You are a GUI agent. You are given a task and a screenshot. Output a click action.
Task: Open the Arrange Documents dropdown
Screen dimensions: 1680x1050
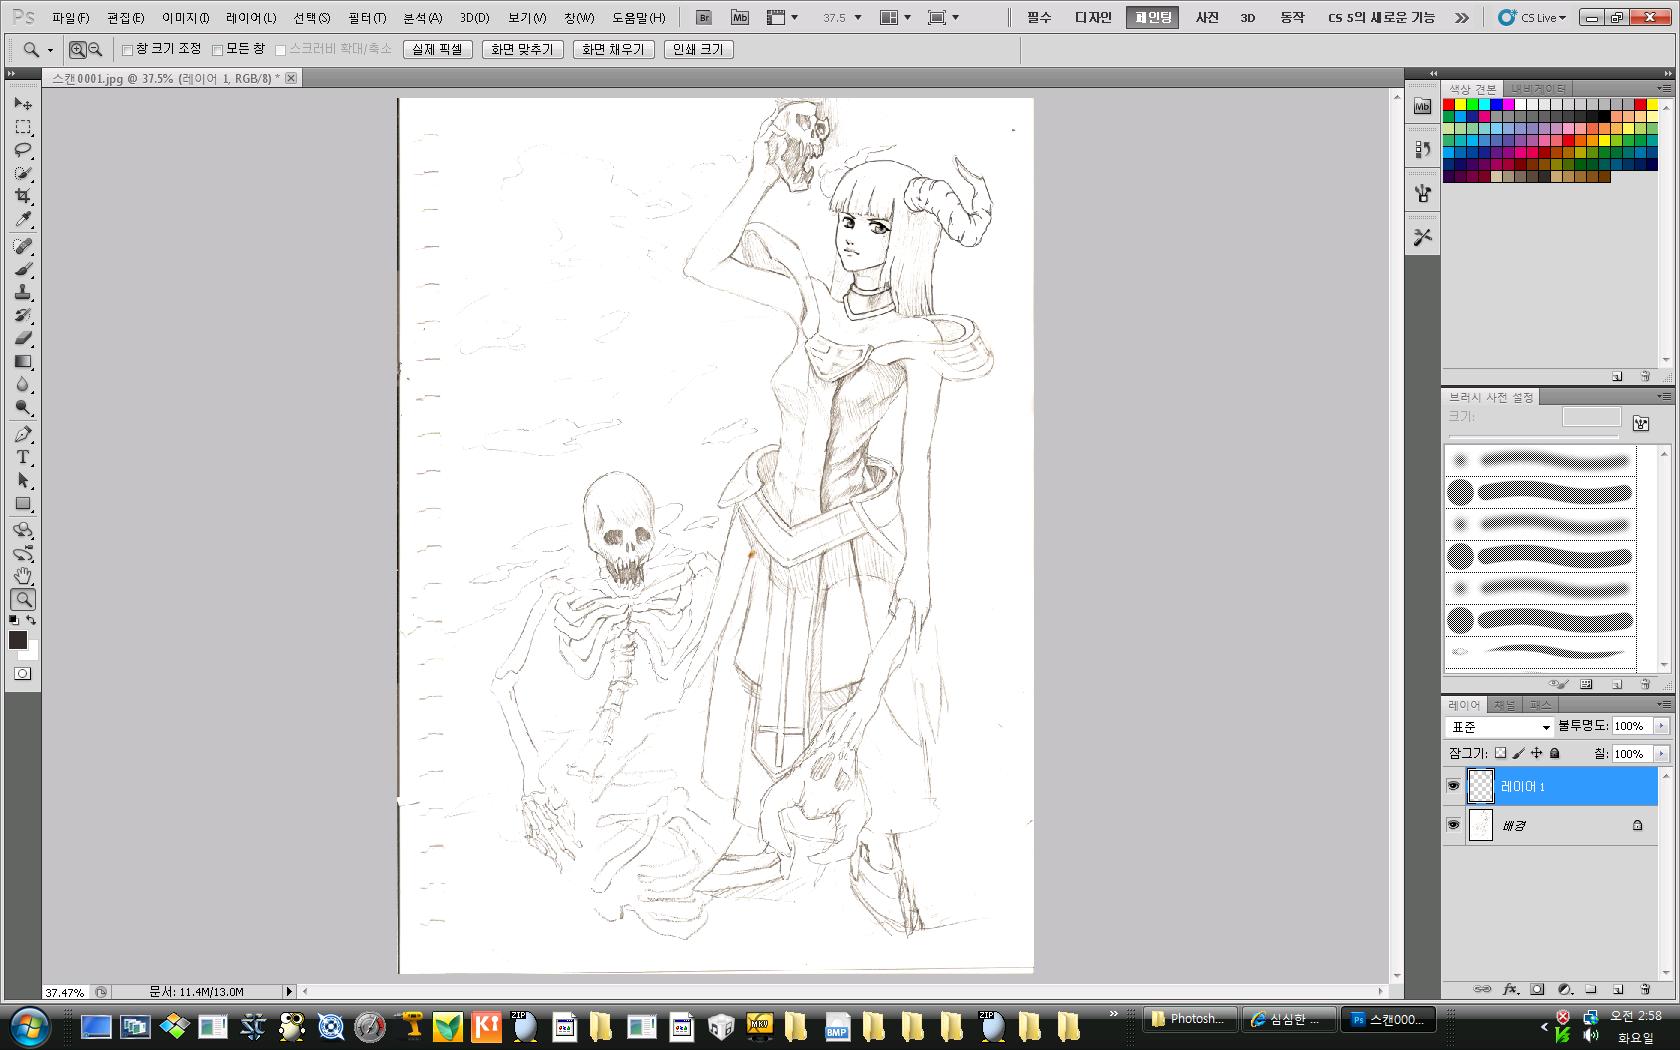point(895,18)
